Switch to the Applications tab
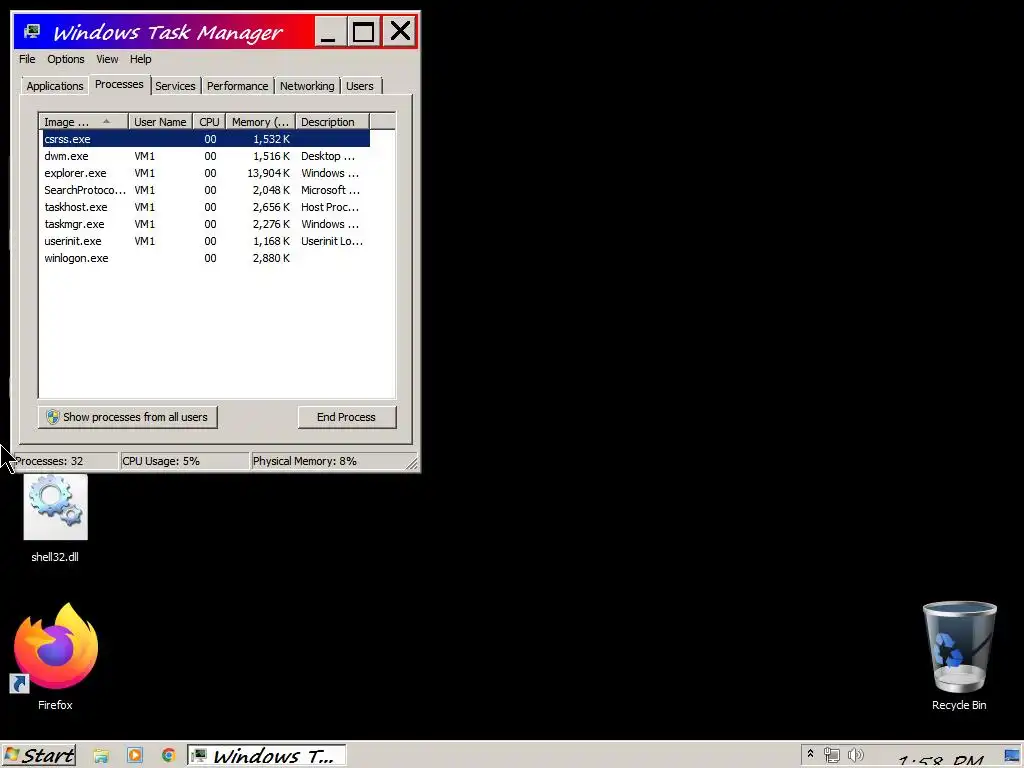The width and height of the screenshot is (1024, 768). coord(55,86)
